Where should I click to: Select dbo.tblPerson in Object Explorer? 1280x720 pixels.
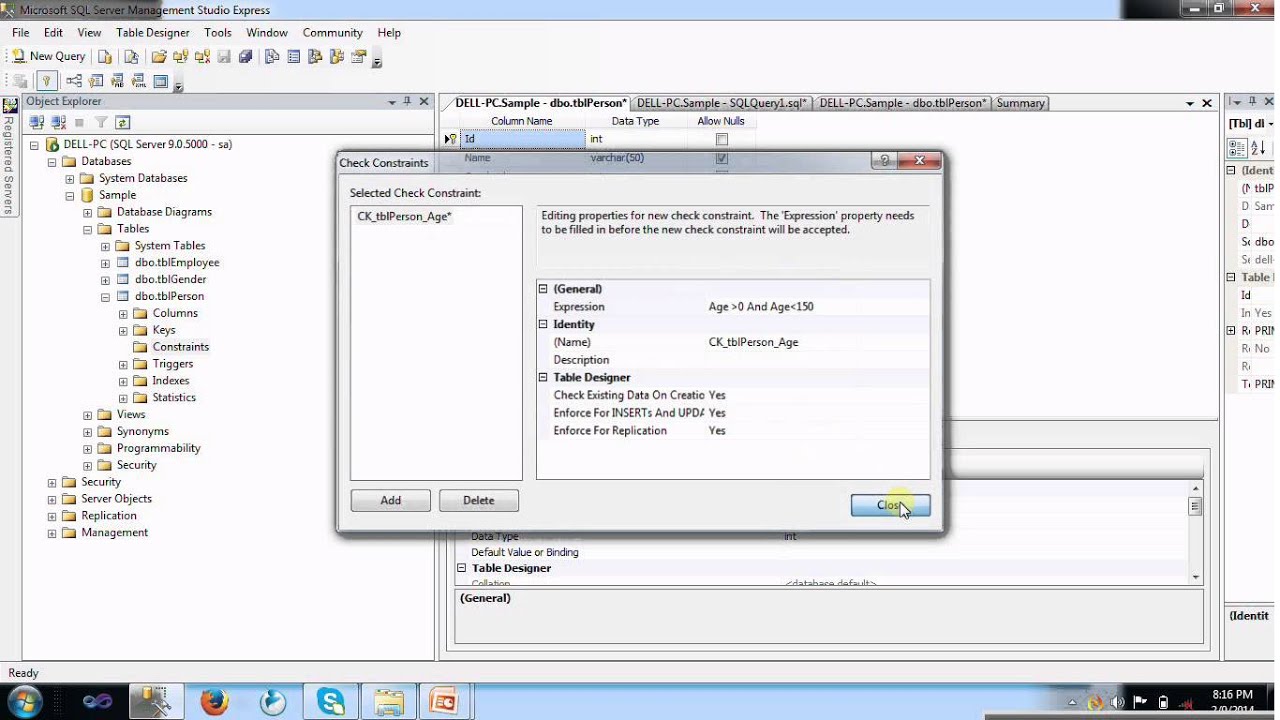click(169, 297)
